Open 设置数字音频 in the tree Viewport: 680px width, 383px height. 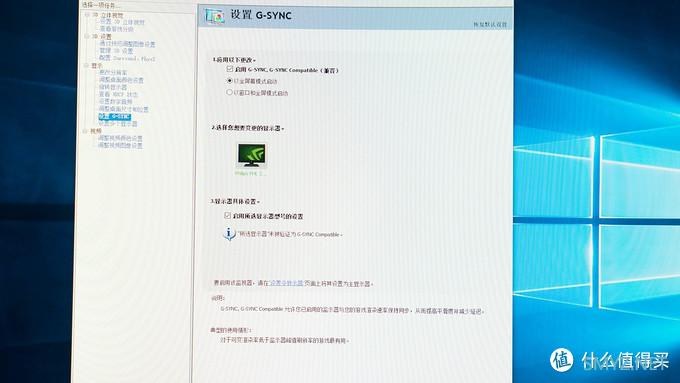tap(115, 101)
